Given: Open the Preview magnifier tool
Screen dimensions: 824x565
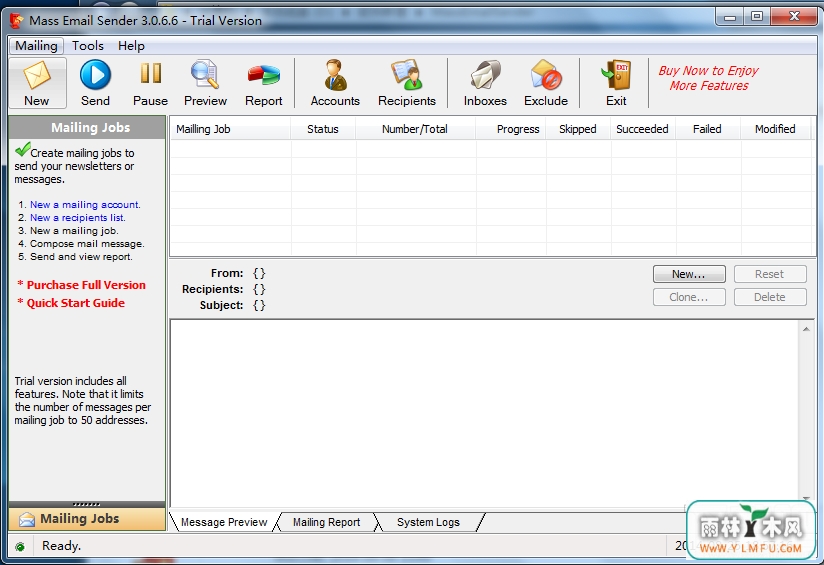Looking at the screenshot, I should [205, 75].
